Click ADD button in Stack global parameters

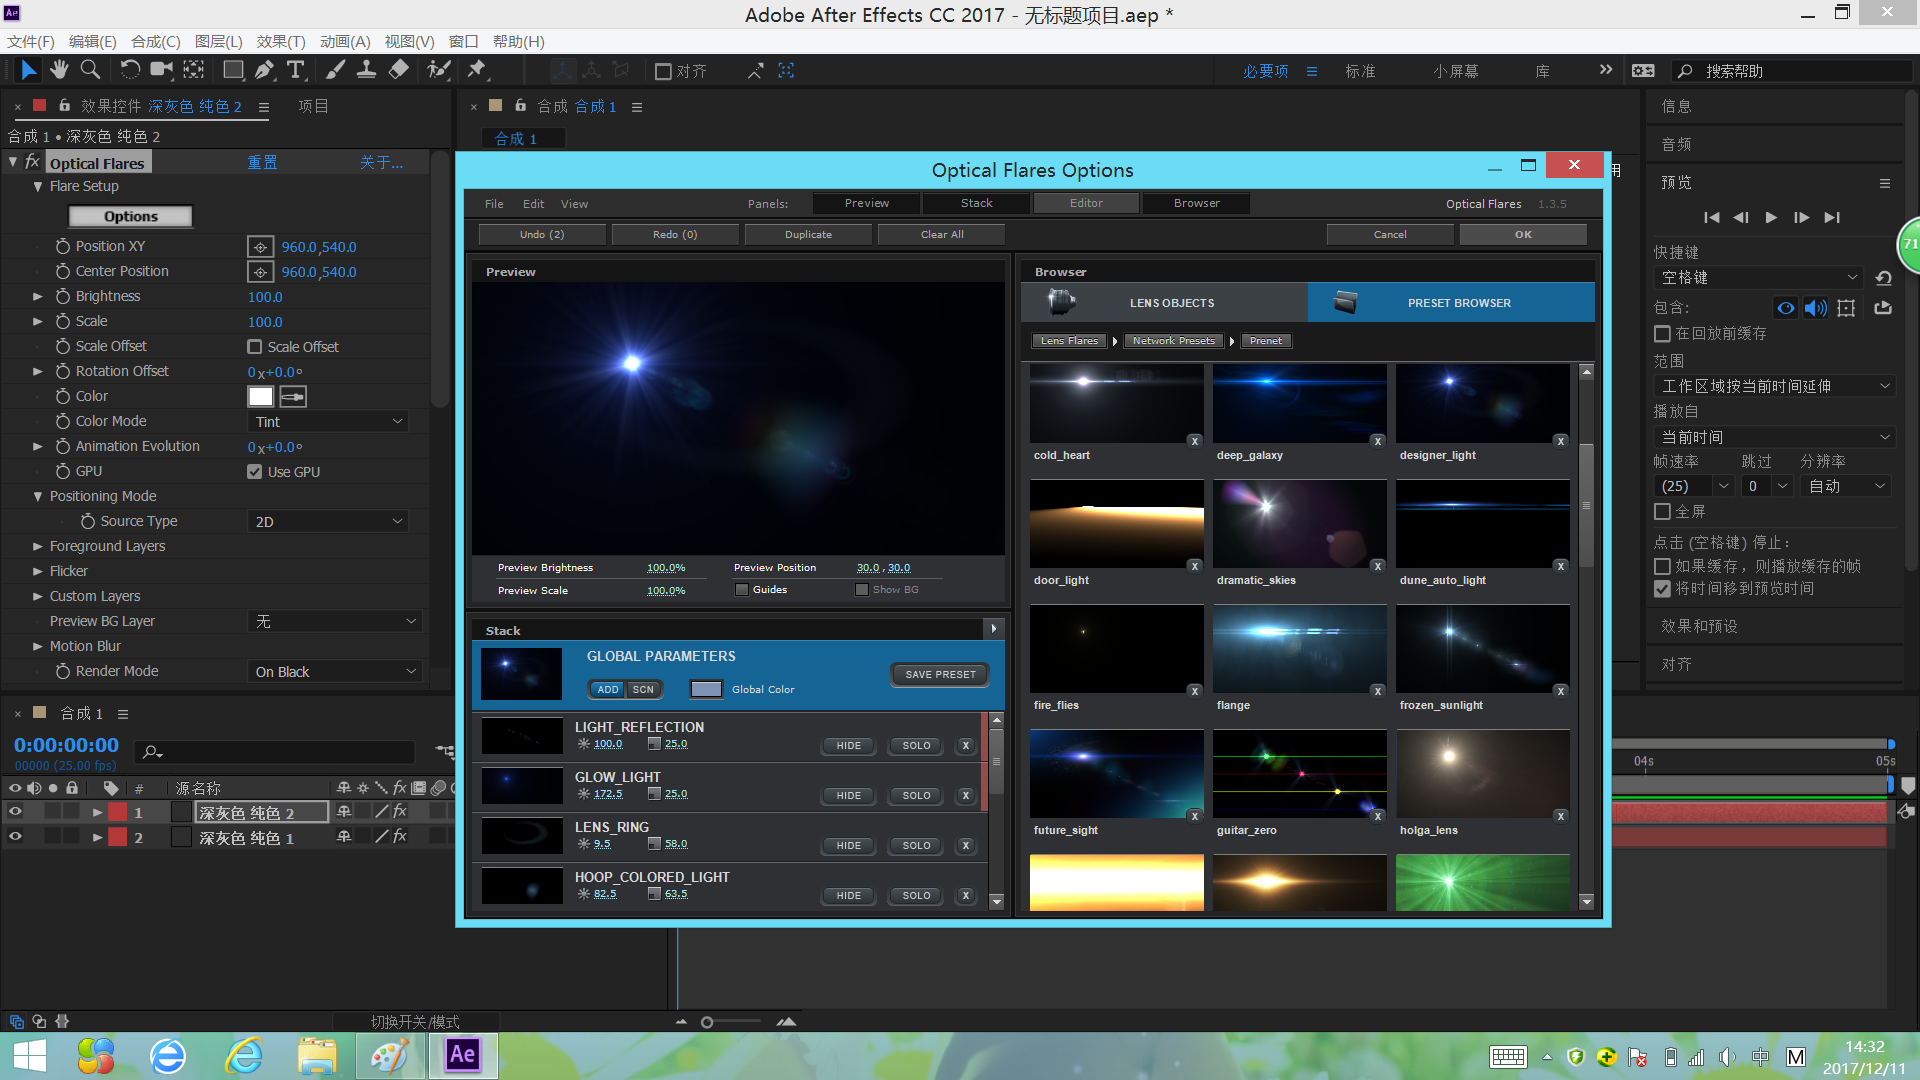coord(607,688)
